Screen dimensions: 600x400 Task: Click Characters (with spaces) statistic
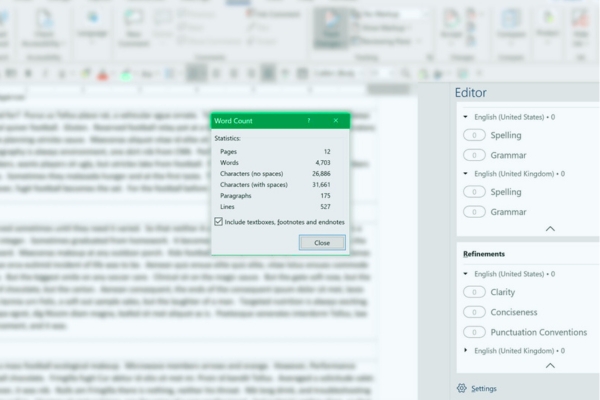pyautogui.click(x=275, y=184)
